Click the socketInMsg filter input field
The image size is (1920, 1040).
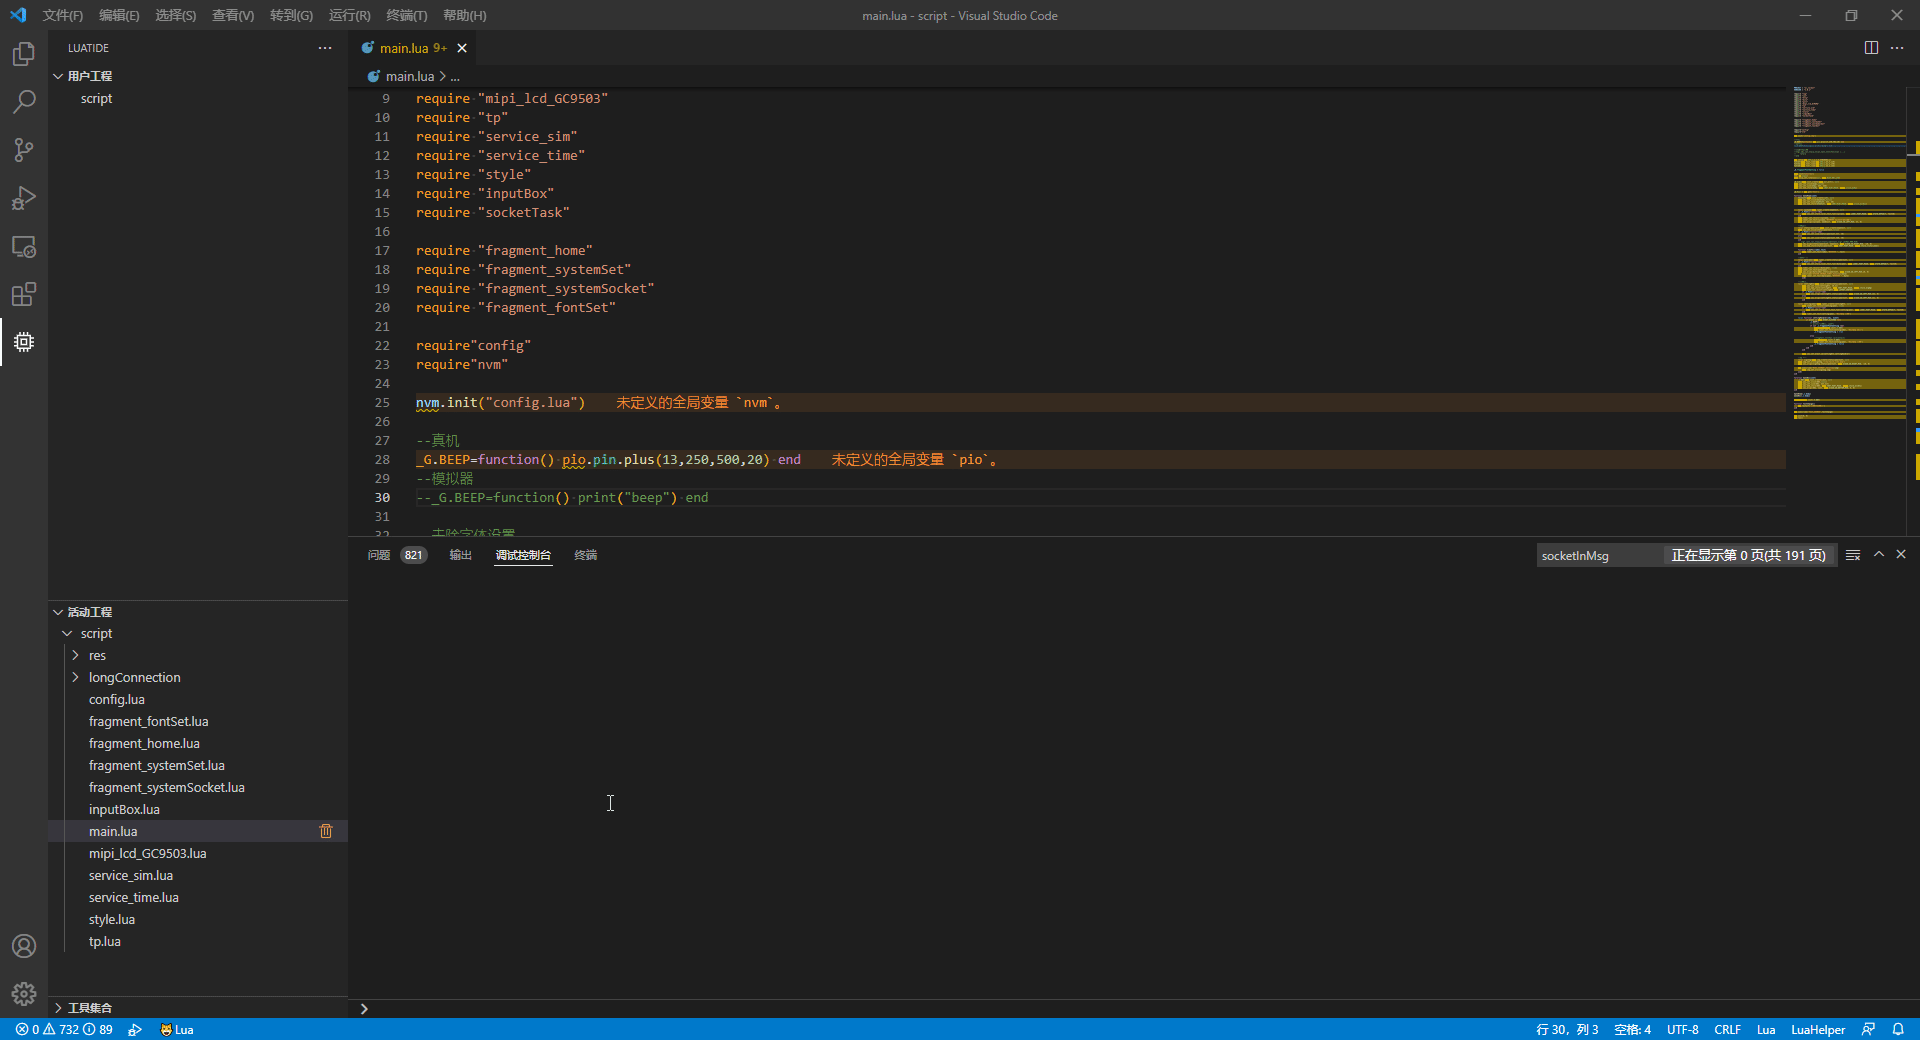point(1598,555)
